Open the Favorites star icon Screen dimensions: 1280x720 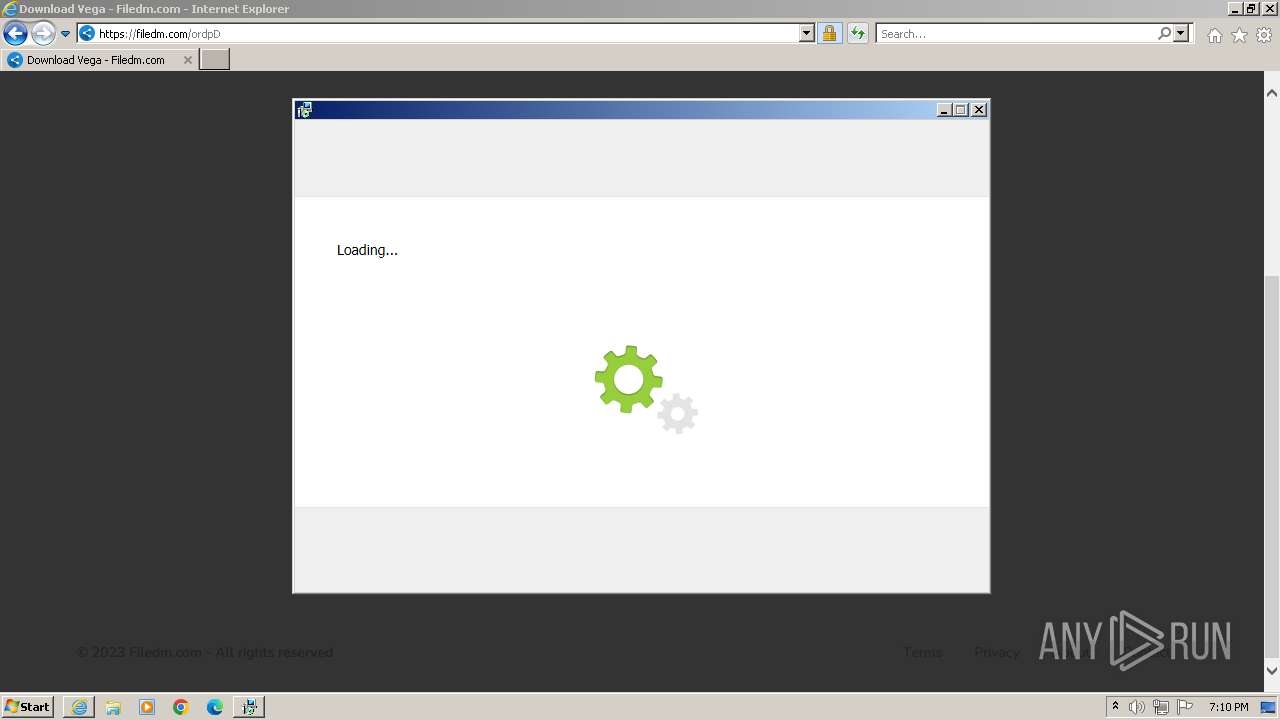(x=1239, y=35)
